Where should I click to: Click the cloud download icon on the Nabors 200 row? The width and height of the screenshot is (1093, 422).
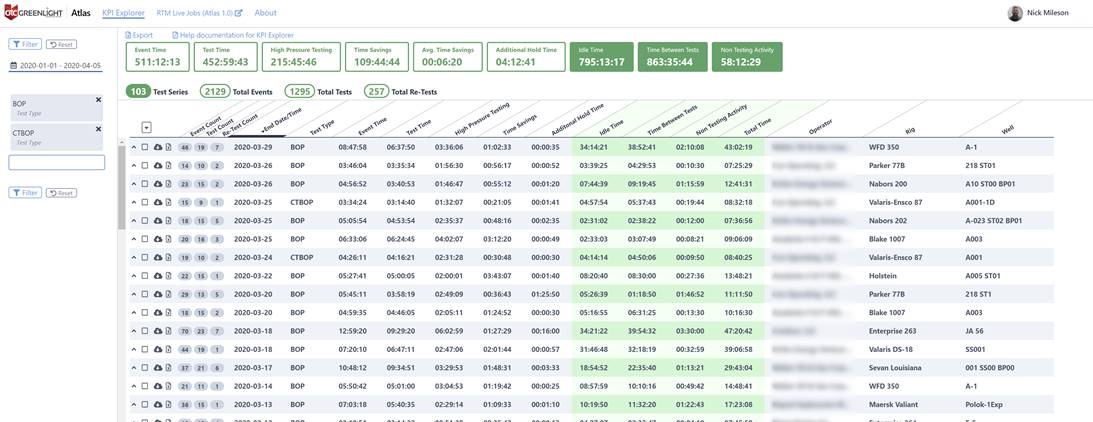(157, 184)
